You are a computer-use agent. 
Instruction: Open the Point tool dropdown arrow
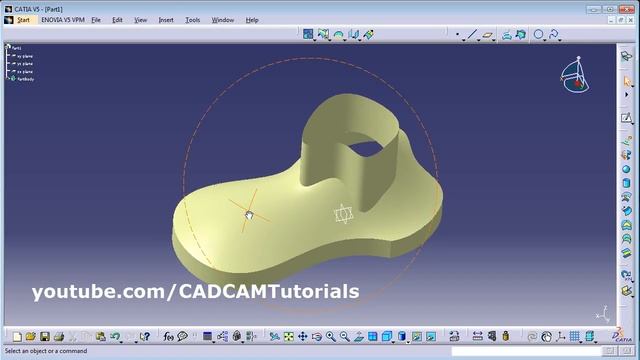(x=464, y=40)
